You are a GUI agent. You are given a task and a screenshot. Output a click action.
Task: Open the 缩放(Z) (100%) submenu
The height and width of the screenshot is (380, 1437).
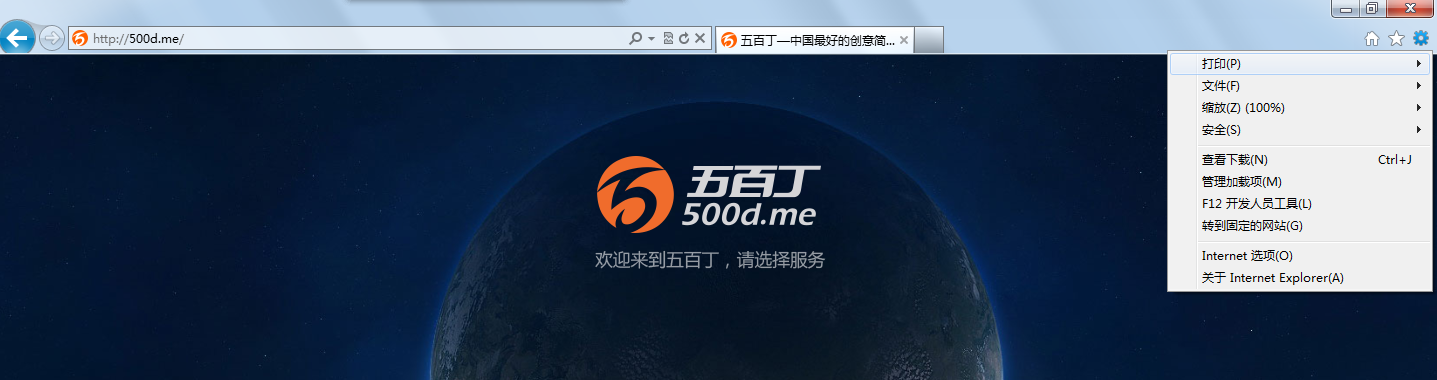(1299, 108)
